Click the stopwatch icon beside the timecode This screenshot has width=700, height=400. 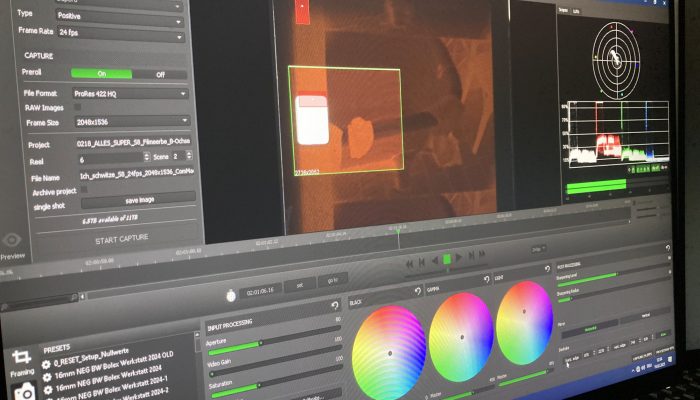click(x=231, y=295)
